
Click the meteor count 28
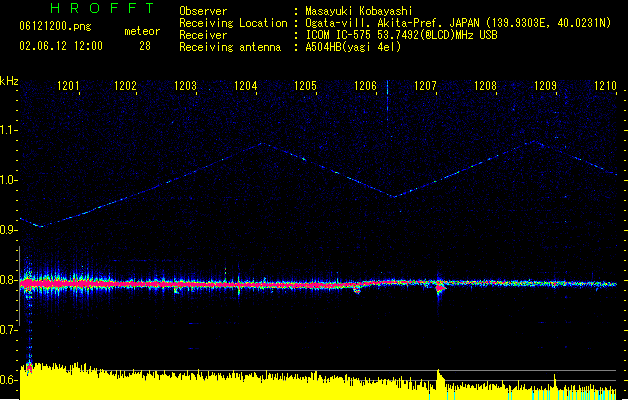(145, 46)
